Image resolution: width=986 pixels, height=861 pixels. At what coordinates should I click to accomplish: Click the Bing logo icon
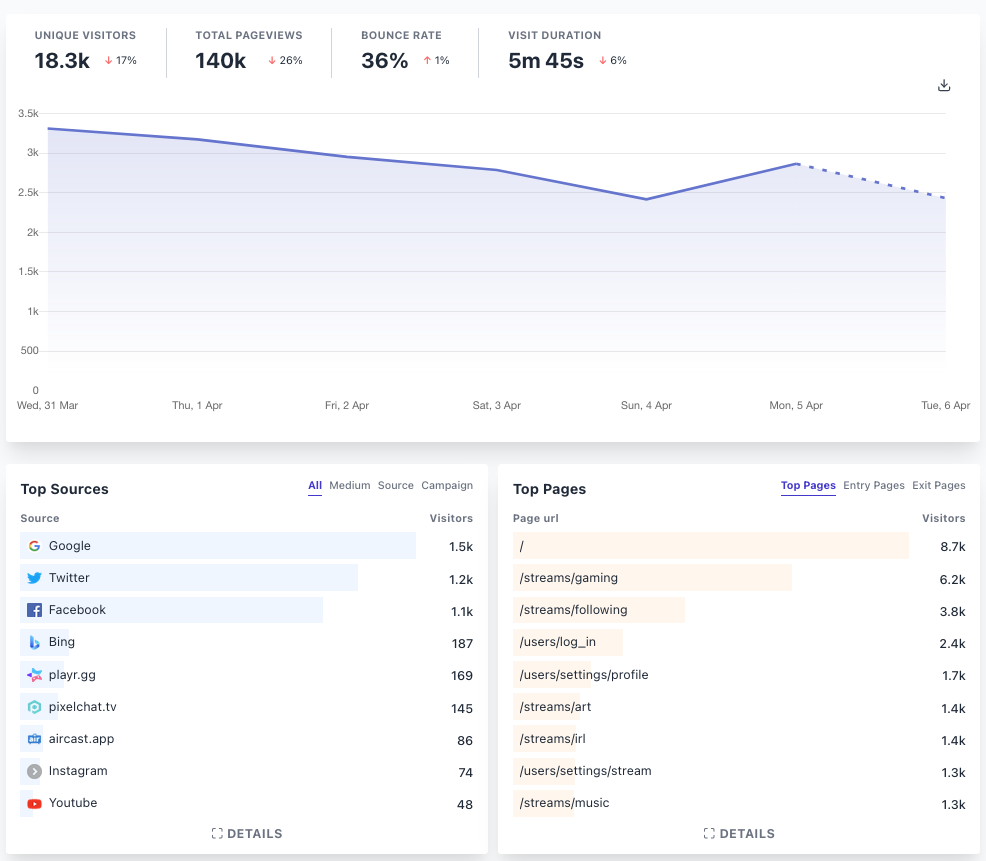pos(35,642)
